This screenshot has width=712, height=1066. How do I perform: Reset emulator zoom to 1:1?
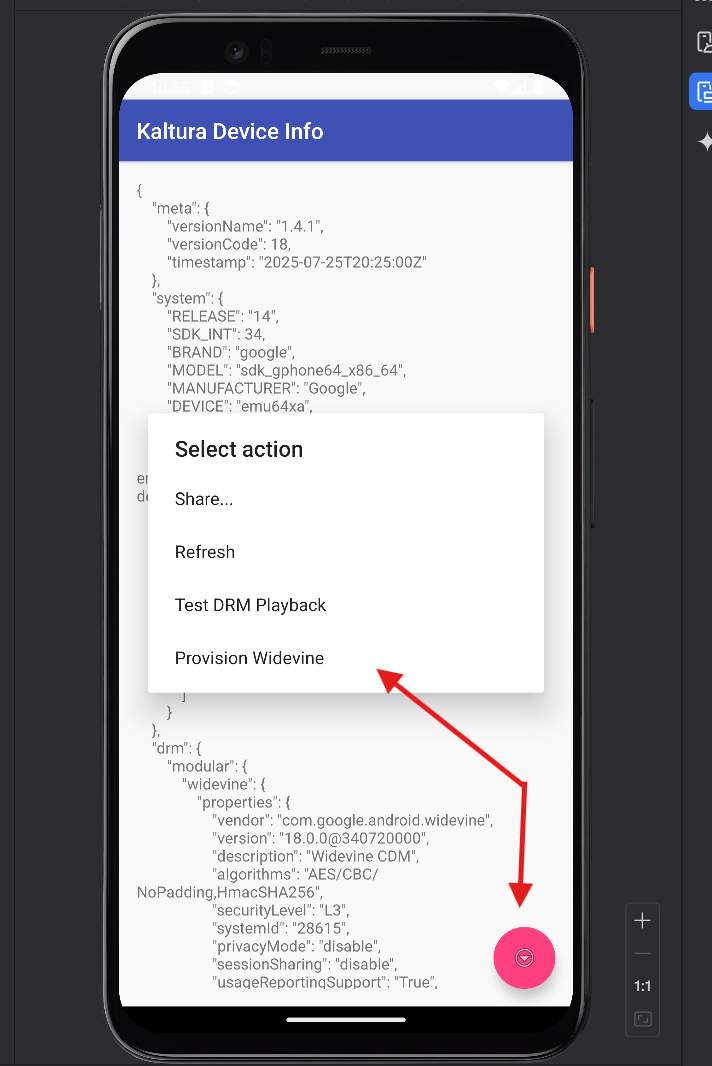[643, 986]
